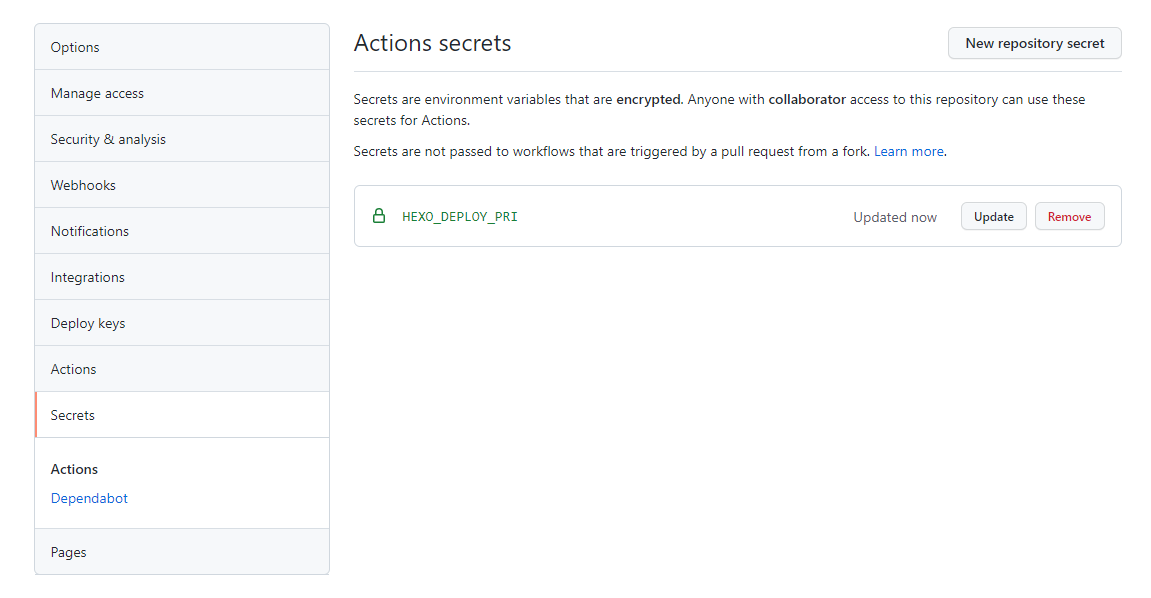Go to Pages settings
The width and height of the screenshot is (1151, 598).
[69, 552]
